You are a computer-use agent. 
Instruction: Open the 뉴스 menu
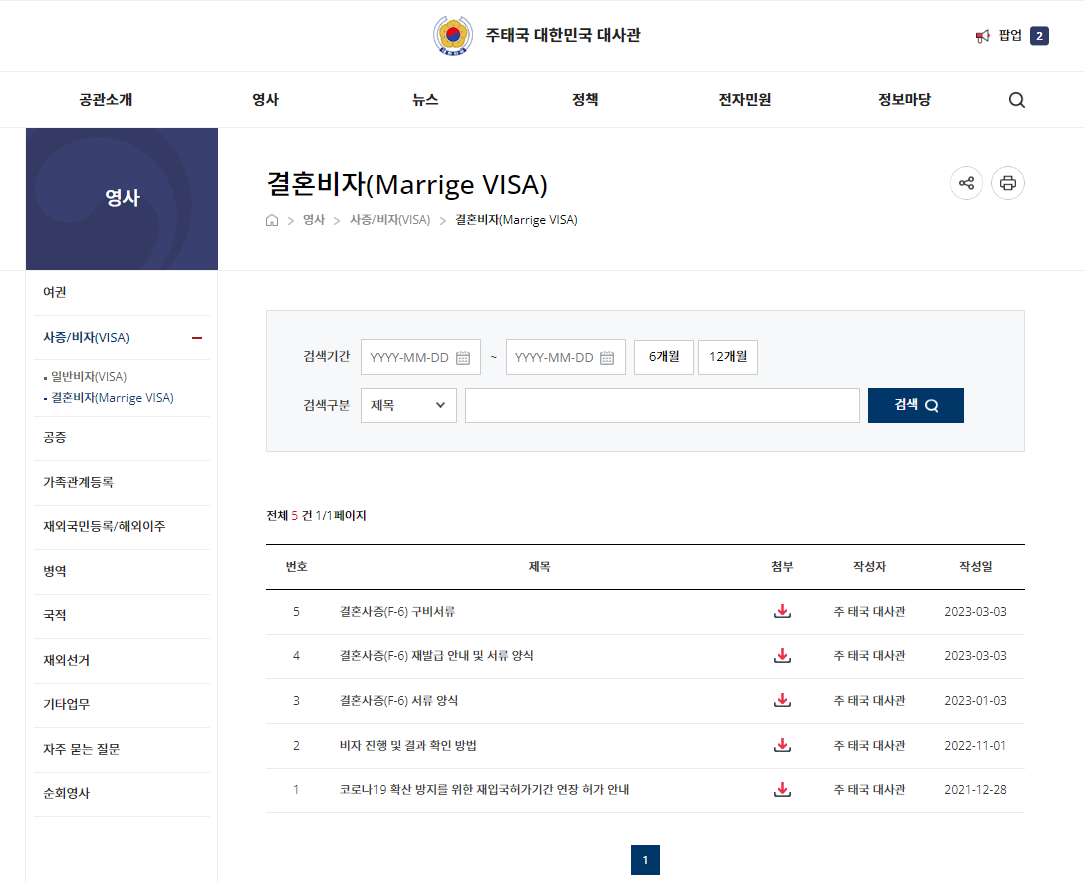[x=426, y=100]
